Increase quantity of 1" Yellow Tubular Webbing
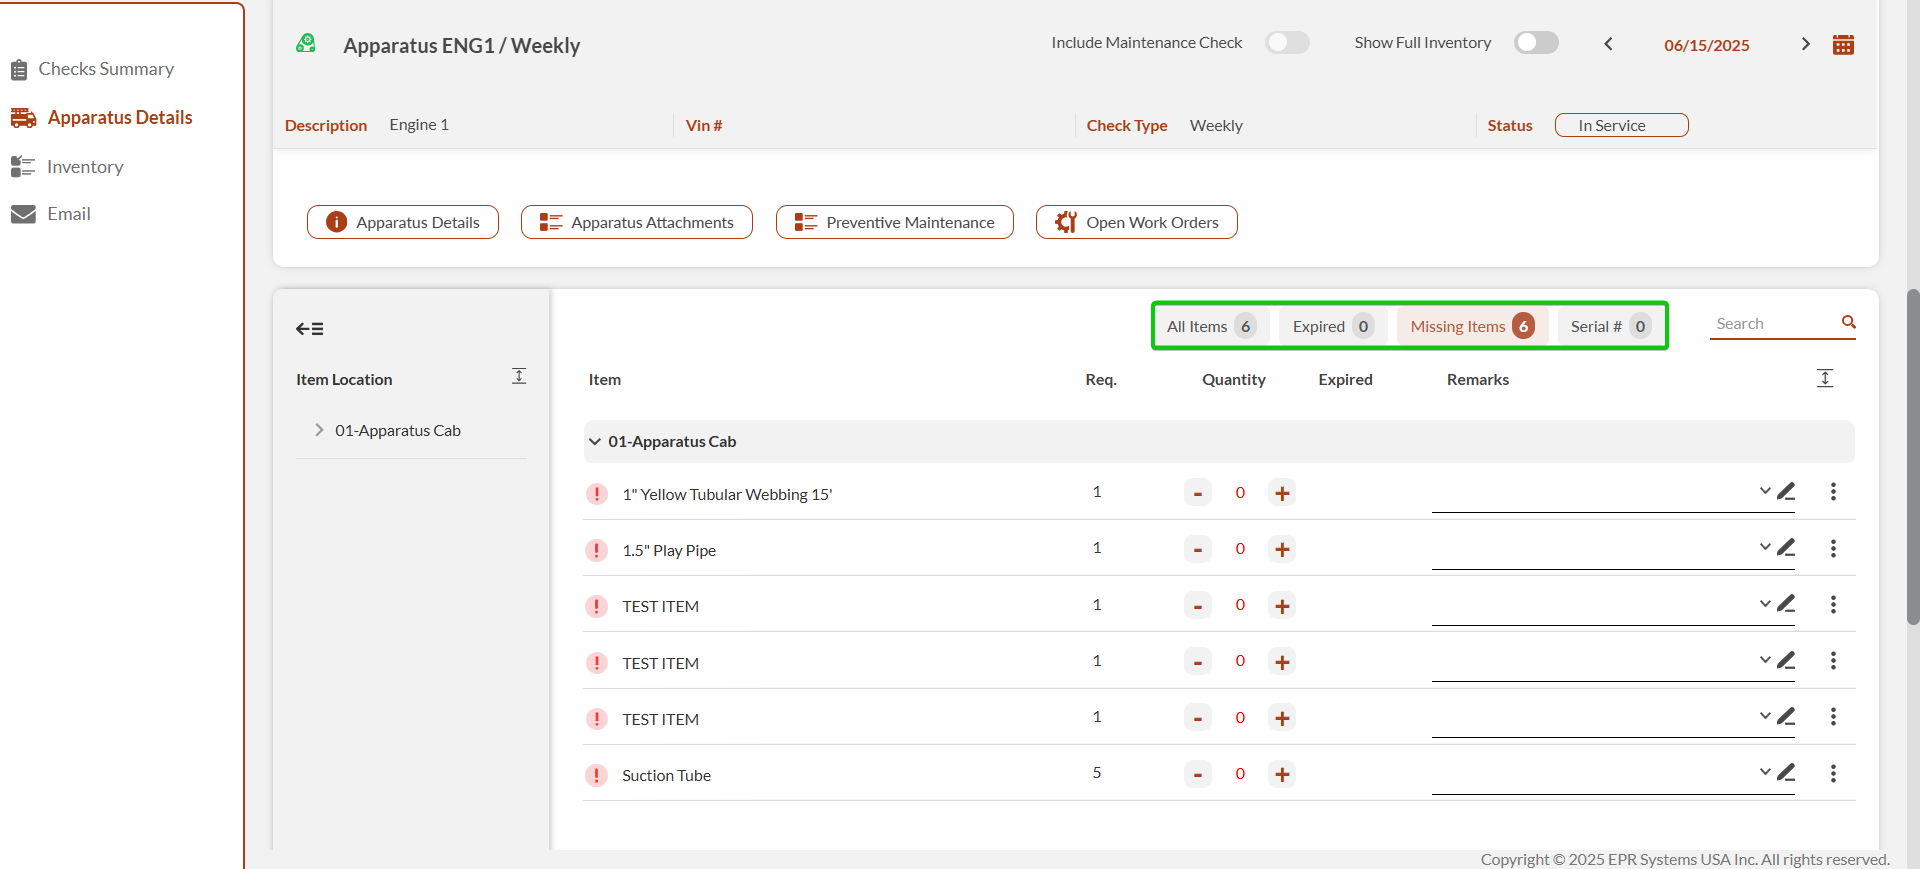The height and width of the screenshot is (869, 1920). coord(1282,493)
